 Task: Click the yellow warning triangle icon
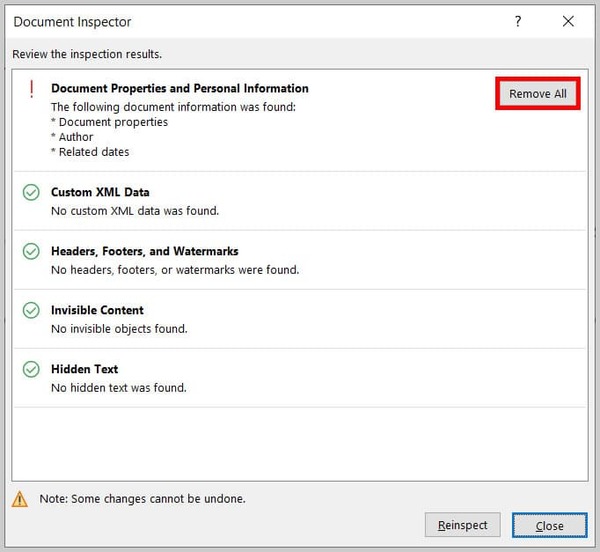tap(20, 499)
